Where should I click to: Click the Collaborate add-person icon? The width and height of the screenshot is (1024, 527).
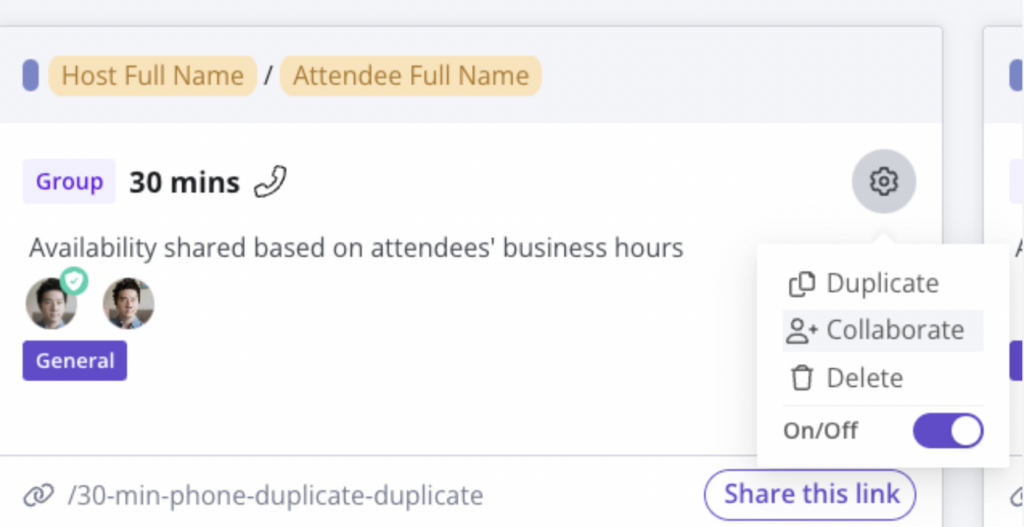tap(801, 330)
